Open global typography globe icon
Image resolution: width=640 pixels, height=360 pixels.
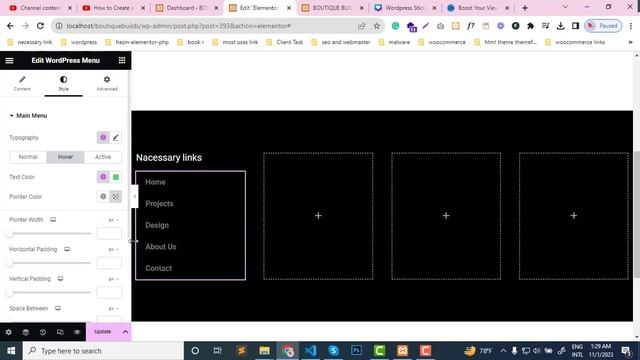pos(103,138)
